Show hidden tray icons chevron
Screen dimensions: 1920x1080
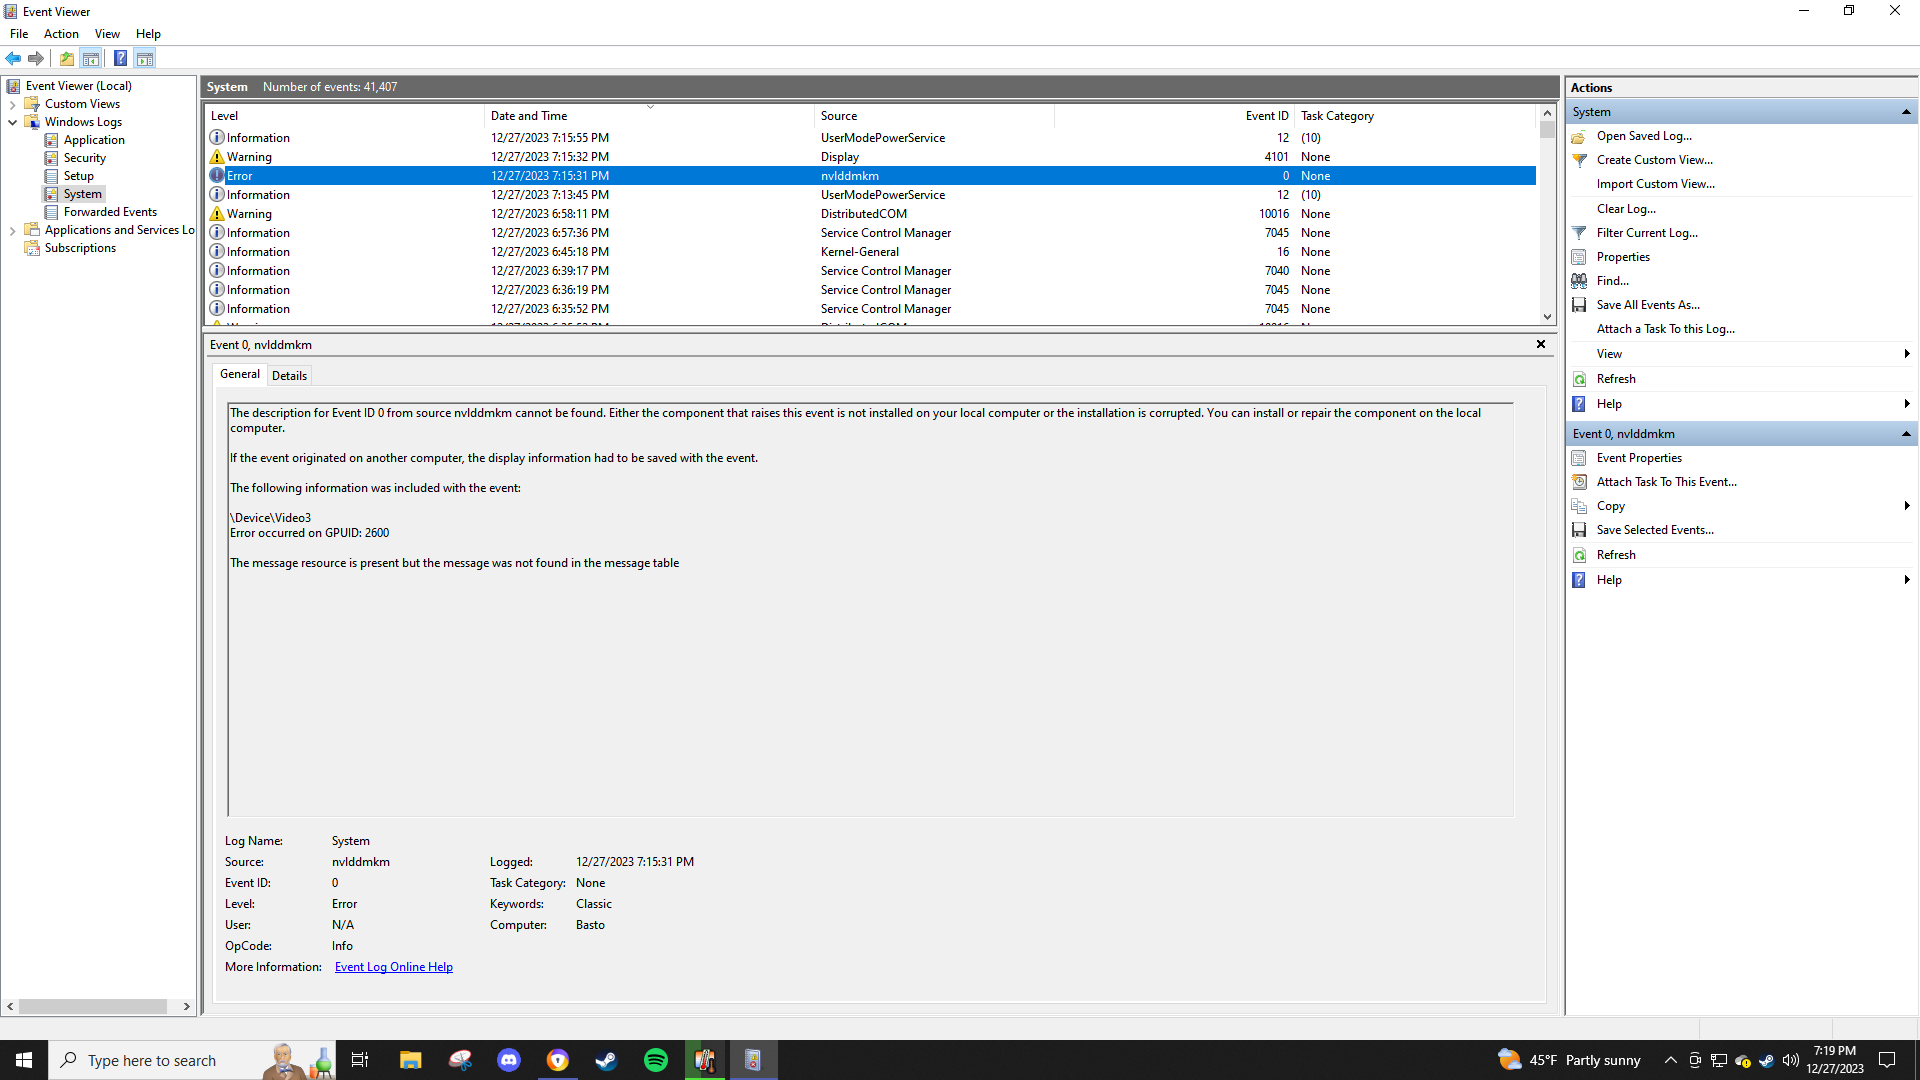coord(1670,1060)
